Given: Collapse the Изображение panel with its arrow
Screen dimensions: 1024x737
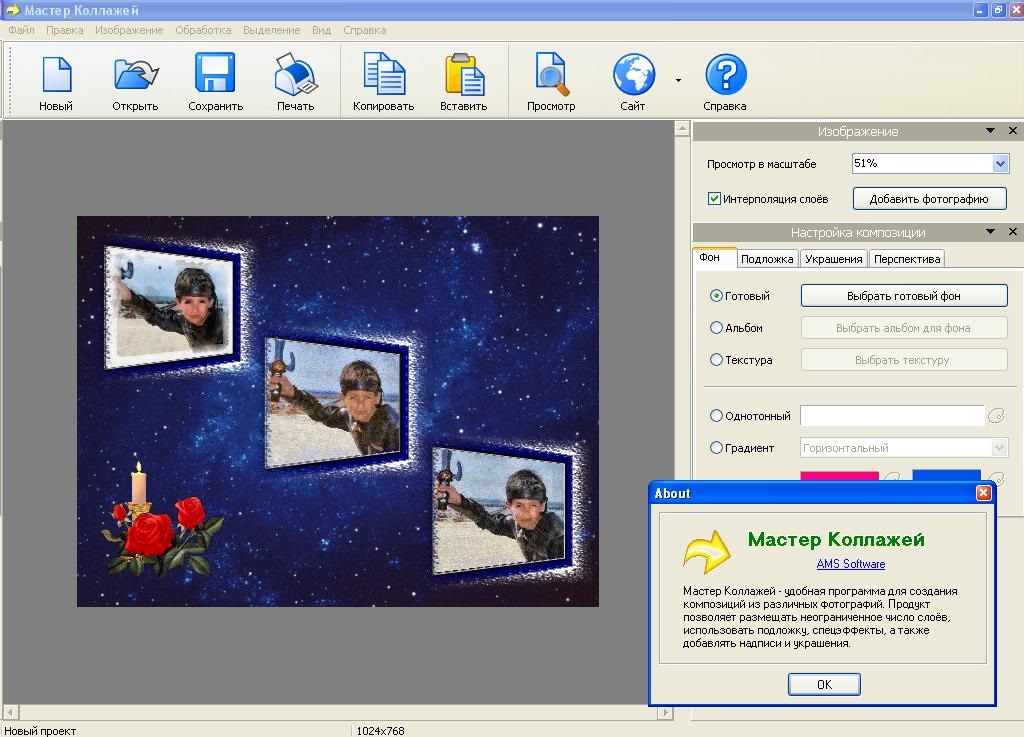Looking at the screenshot, I should click(x=990, y=131).
